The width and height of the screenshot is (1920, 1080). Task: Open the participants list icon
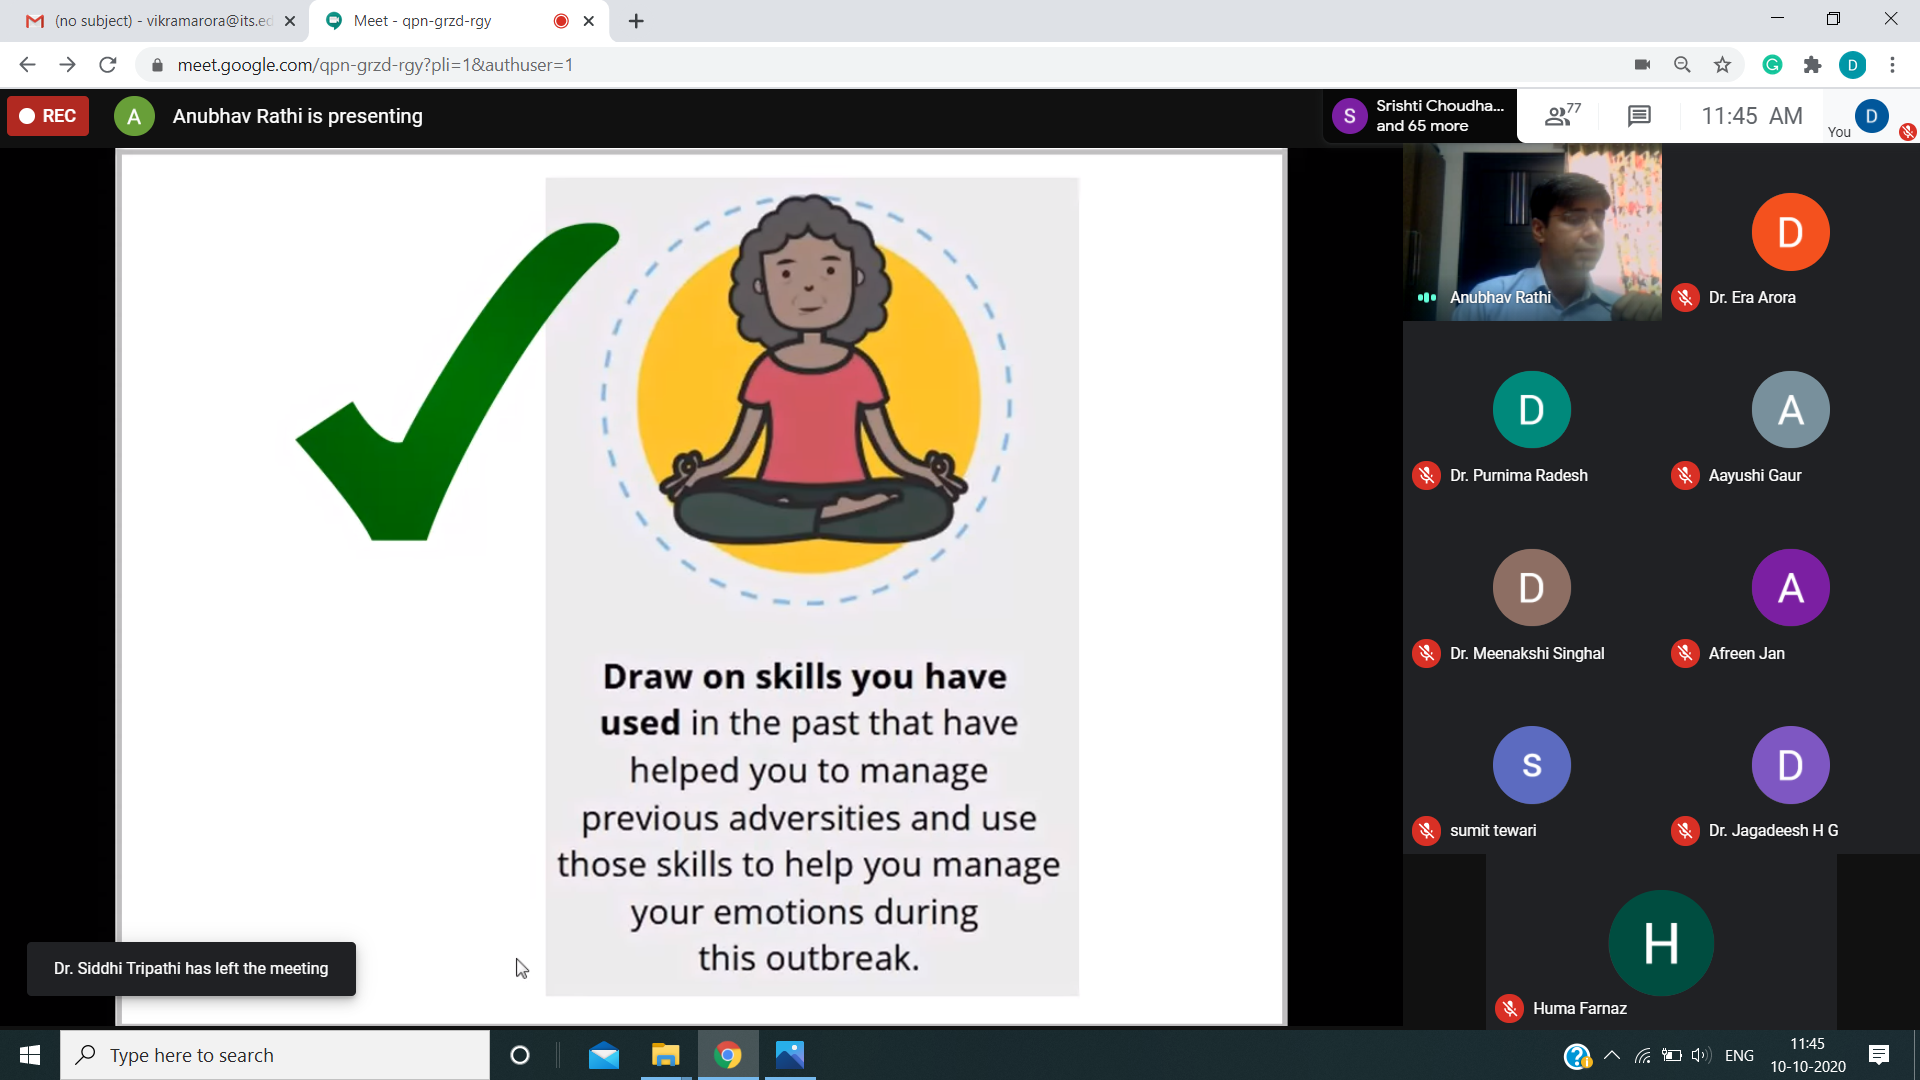[x=1561, y=116]
